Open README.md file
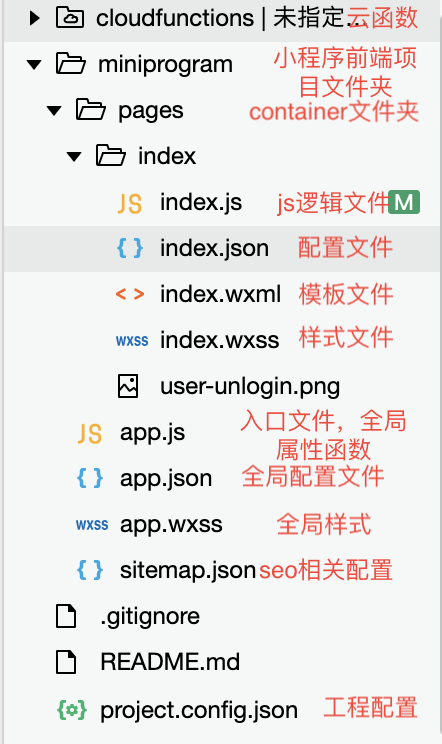 click(x=170, y=662)
